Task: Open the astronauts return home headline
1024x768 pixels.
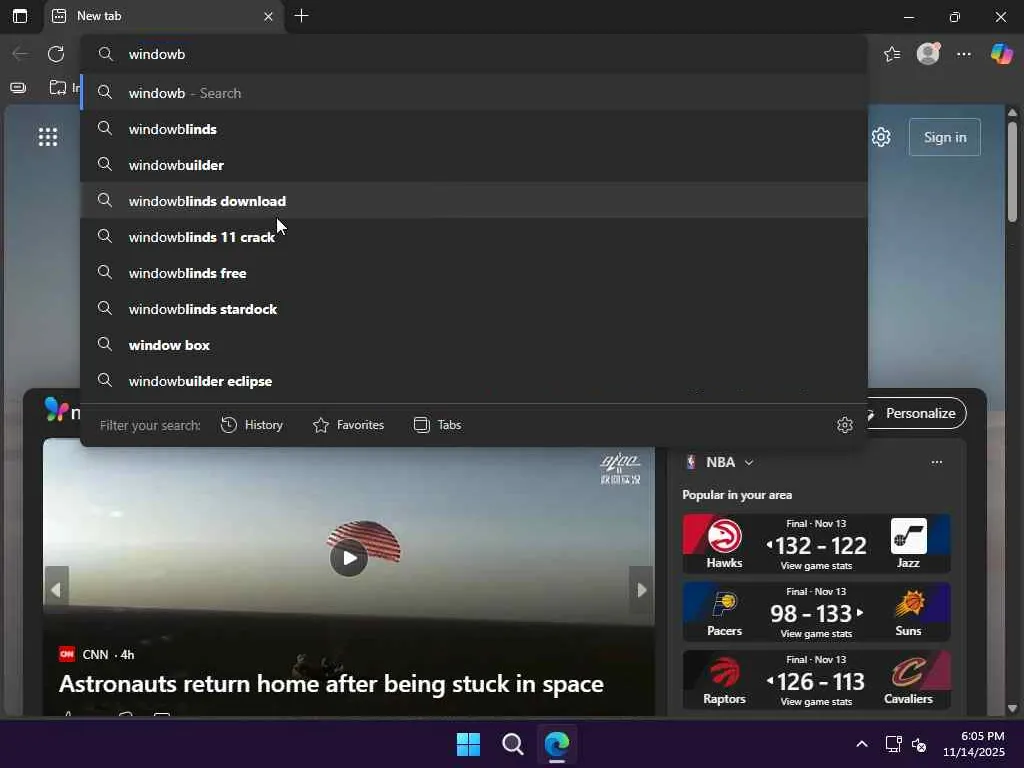Action: point(331,684)
